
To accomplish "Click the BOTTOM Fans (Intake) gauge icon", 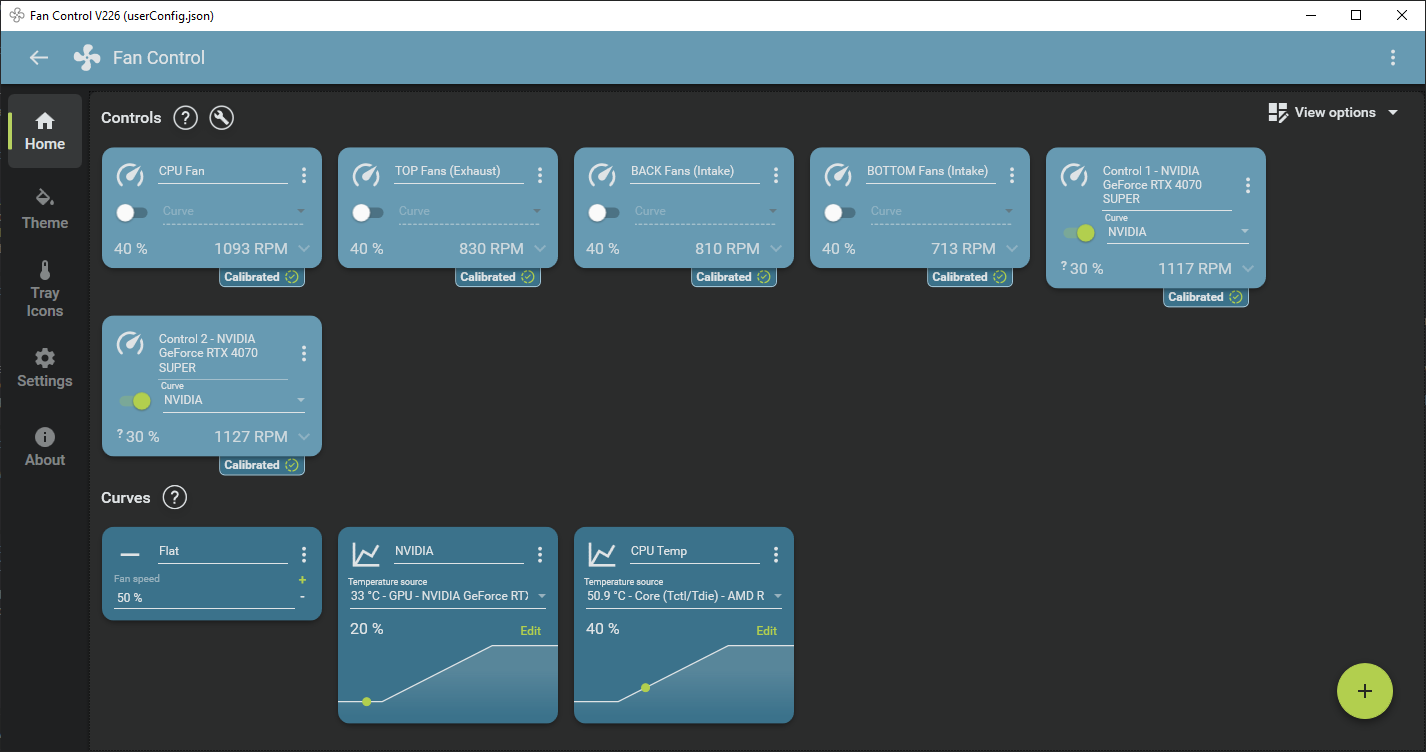I will pos(838,175).
